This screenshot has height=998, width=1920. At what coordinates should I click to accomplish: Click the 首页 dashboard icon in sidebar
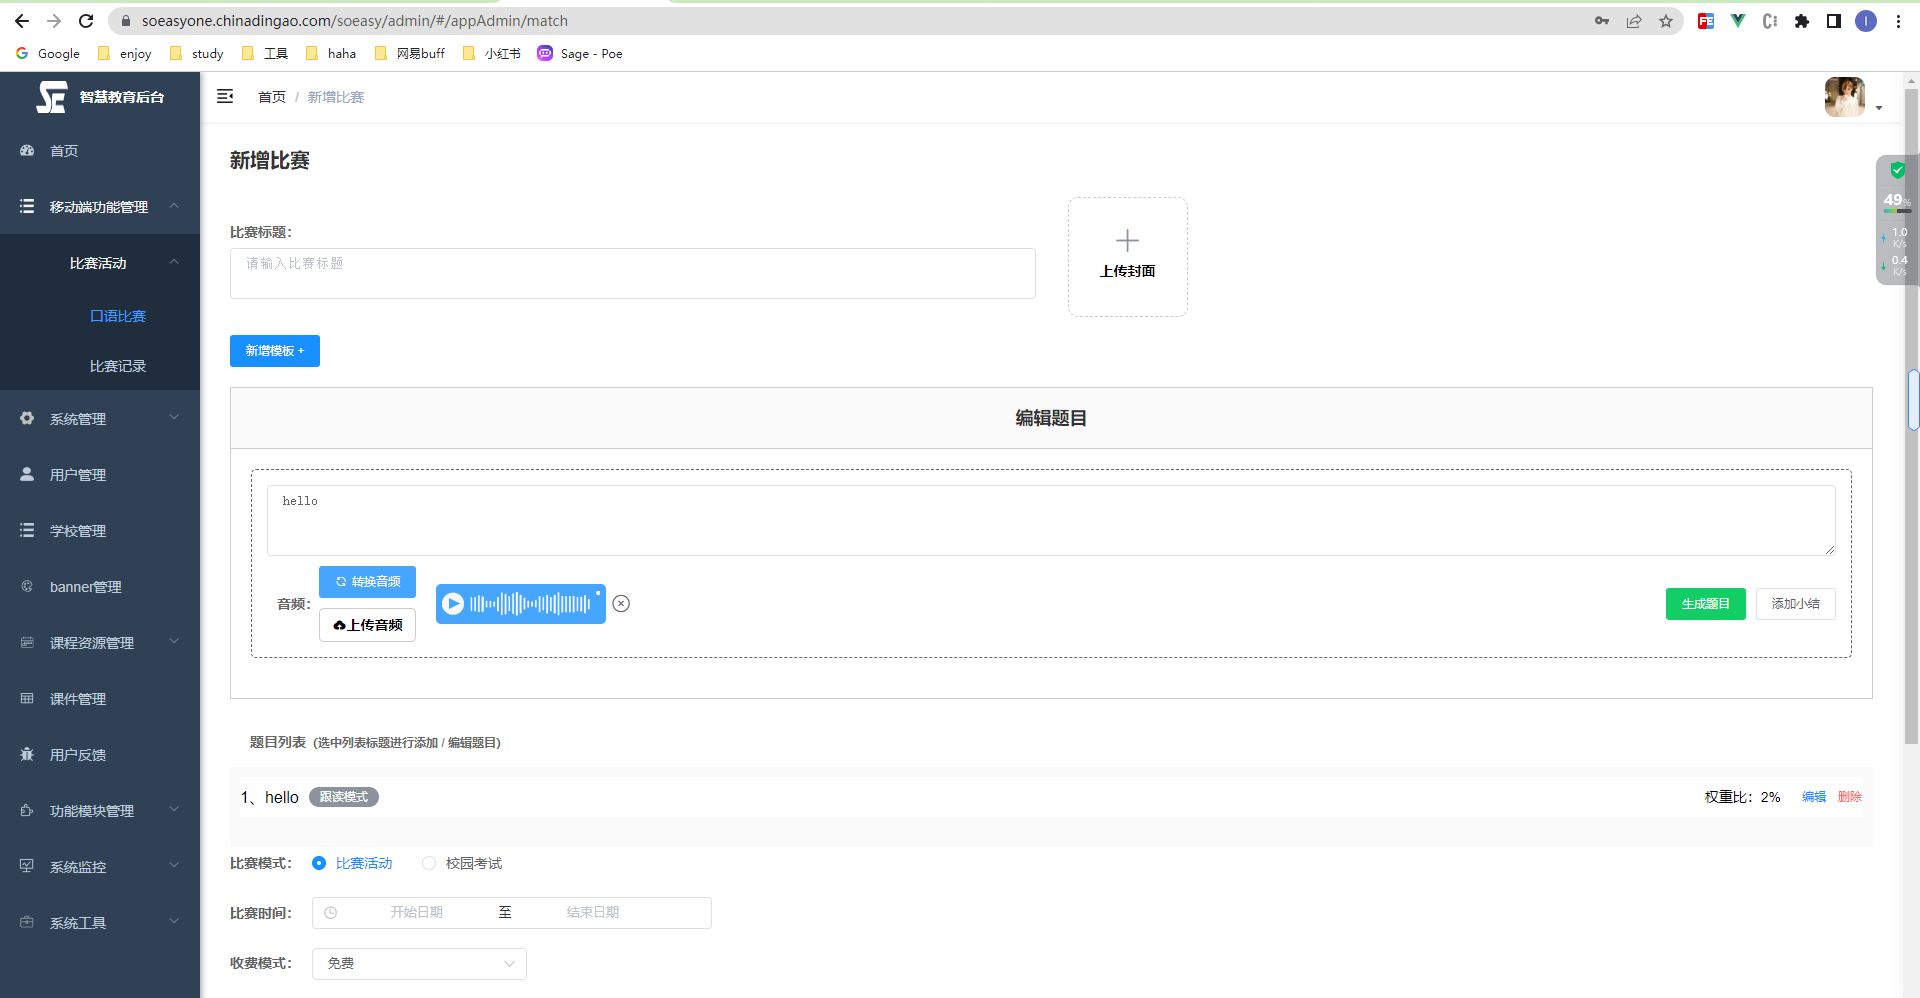[27, 150]
